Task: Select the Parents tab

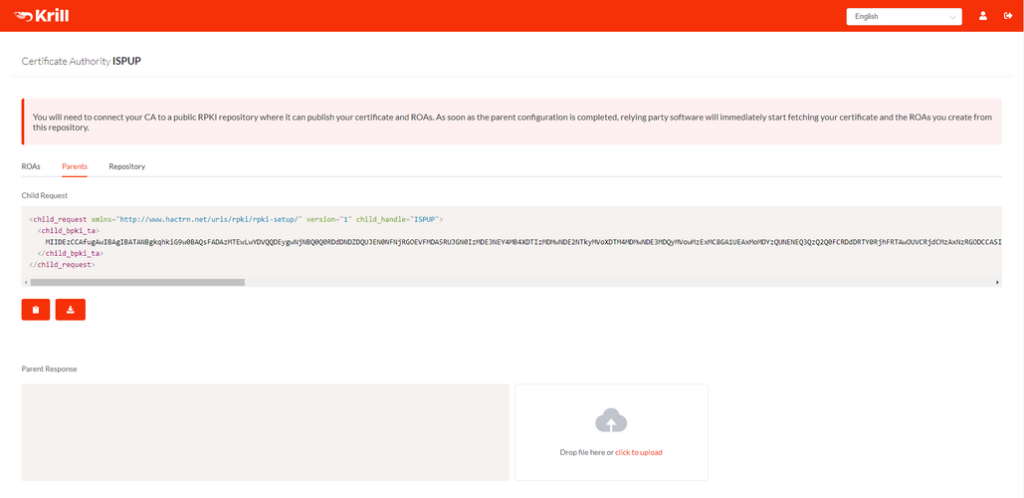Action: coord(75,166)
